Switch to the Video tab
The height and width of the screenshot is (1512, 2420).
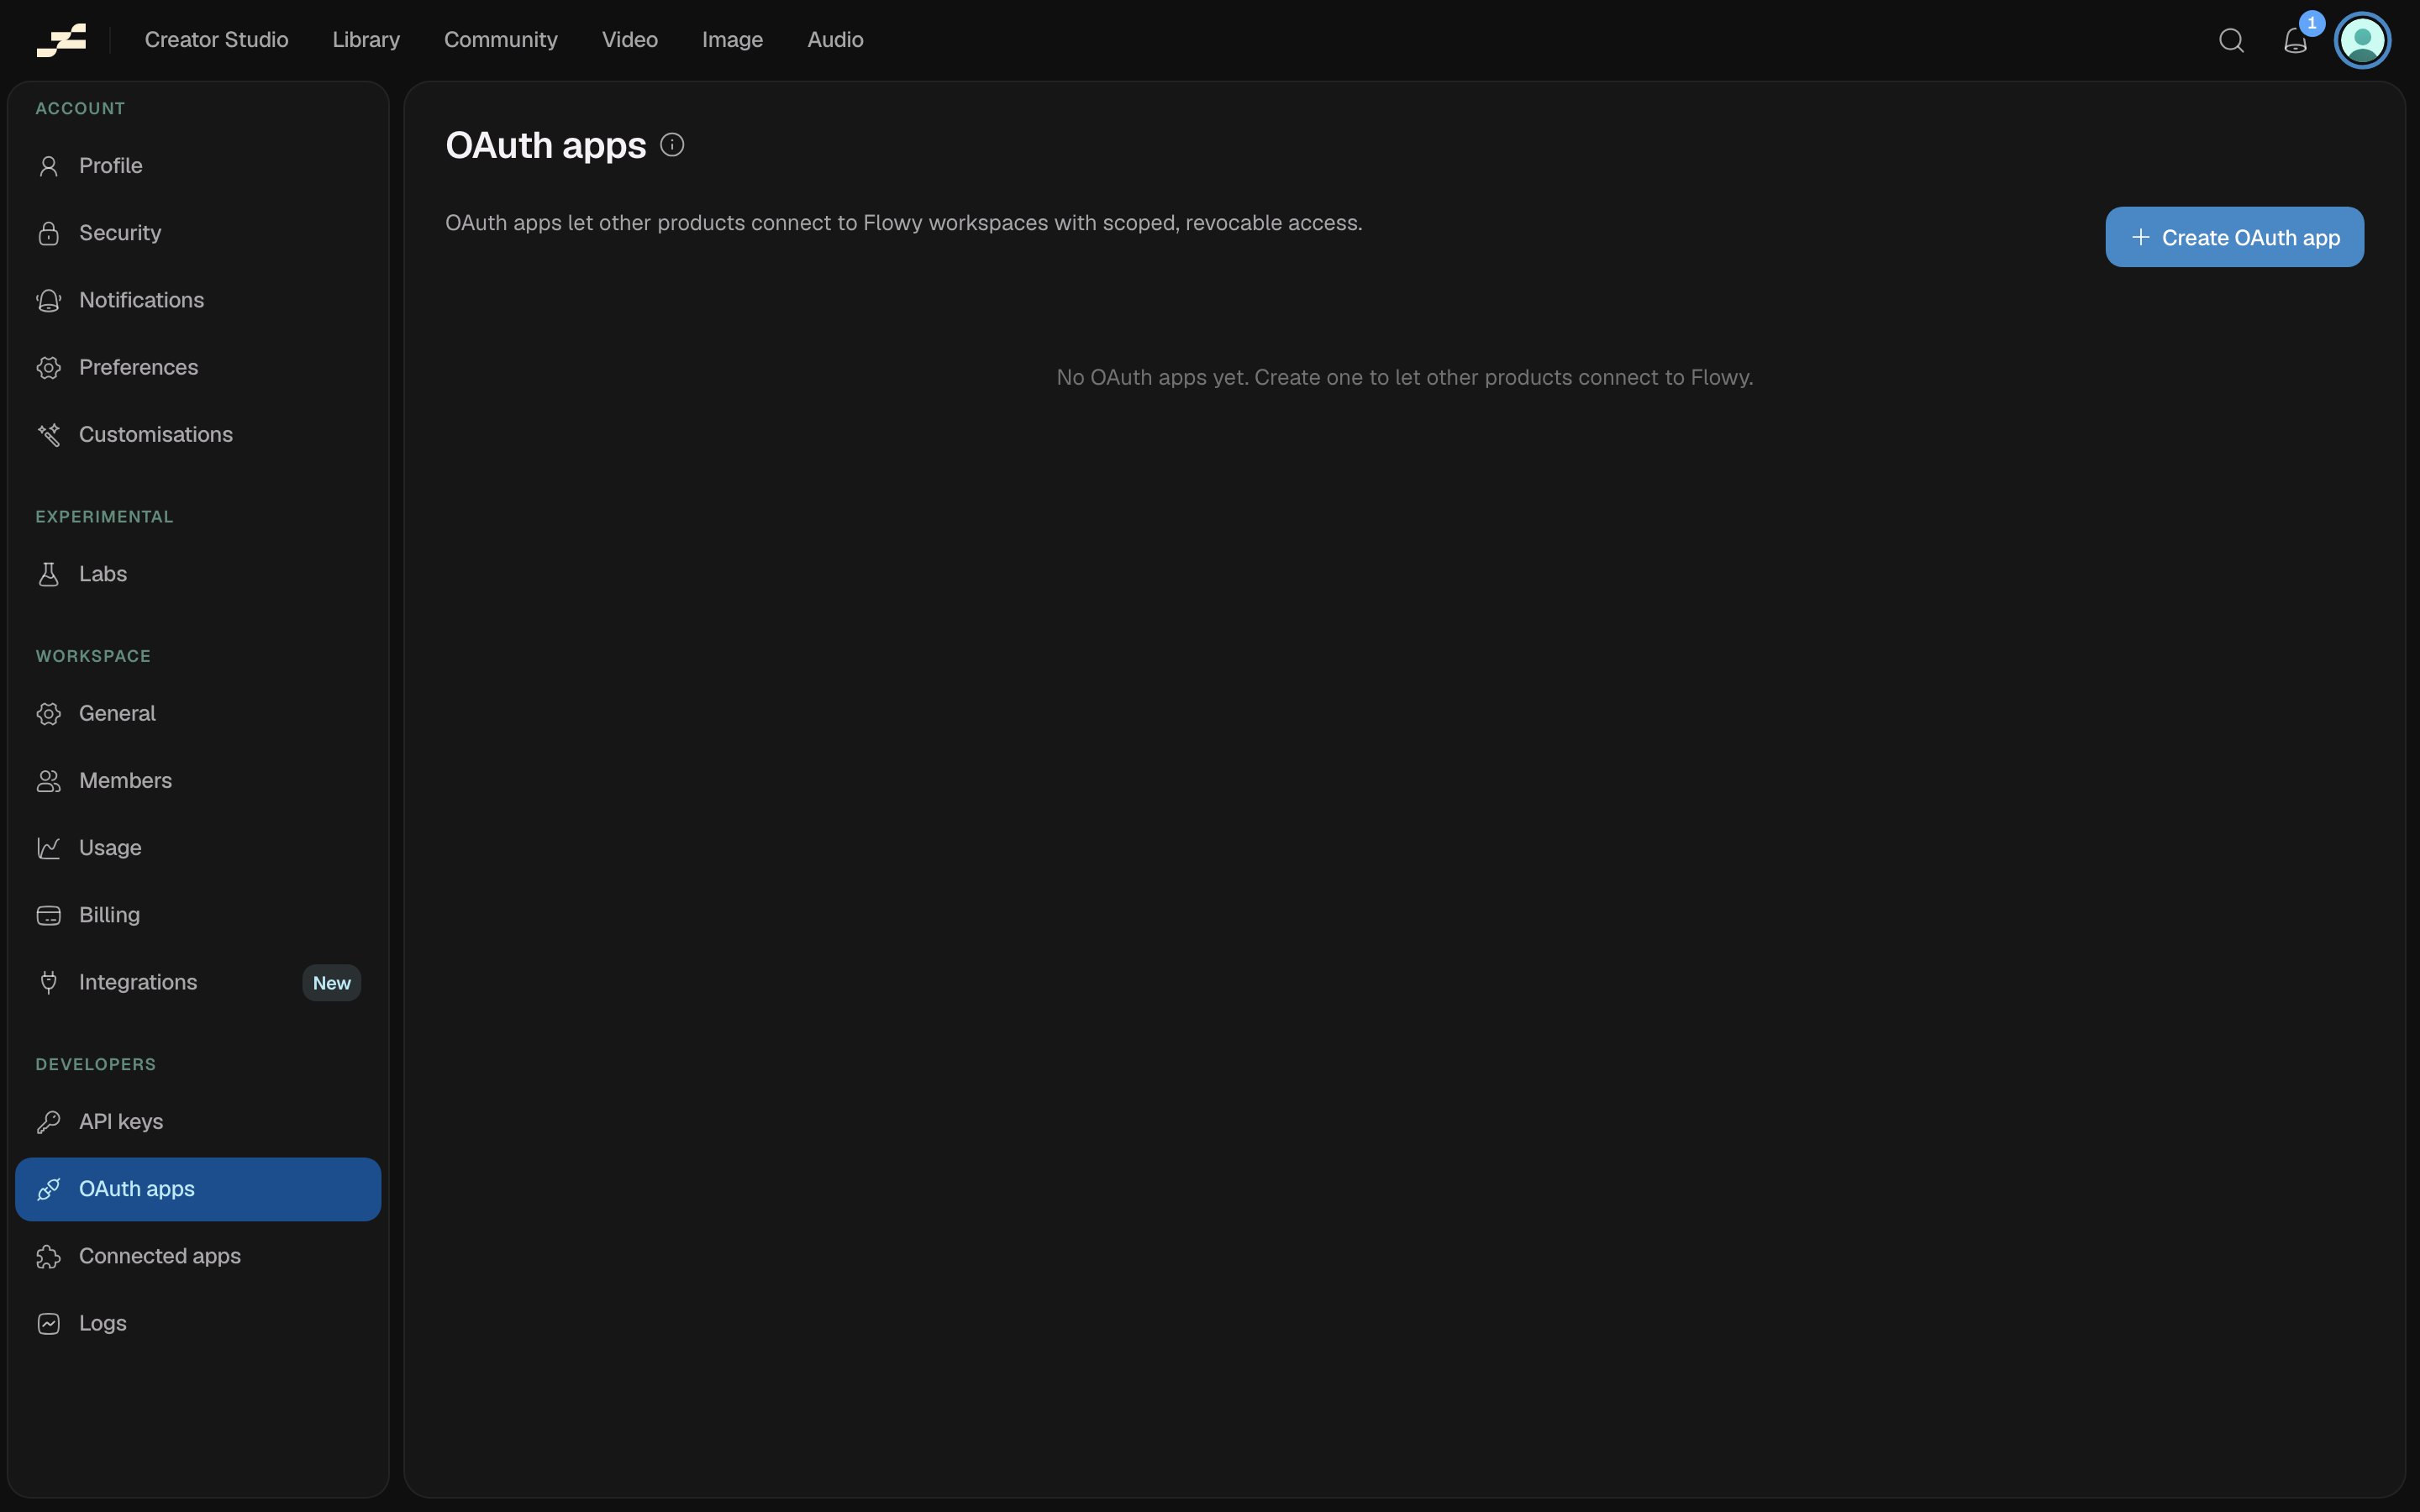click(x=630, y=40)
